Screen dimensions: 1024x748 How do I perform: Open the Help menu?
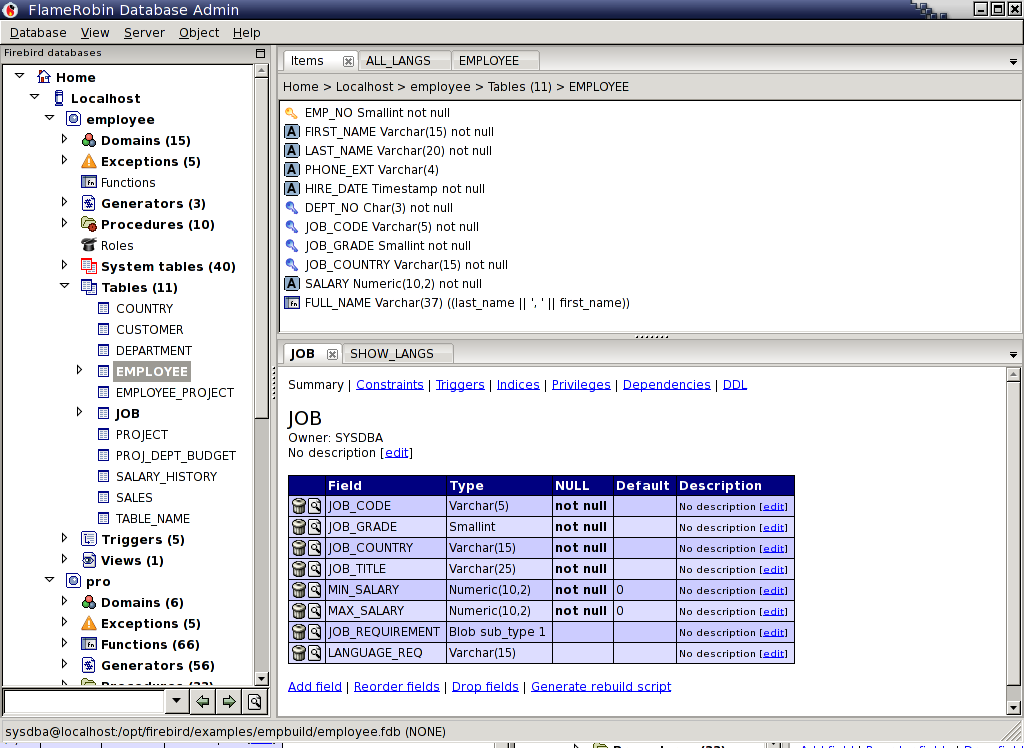point(246,33)
